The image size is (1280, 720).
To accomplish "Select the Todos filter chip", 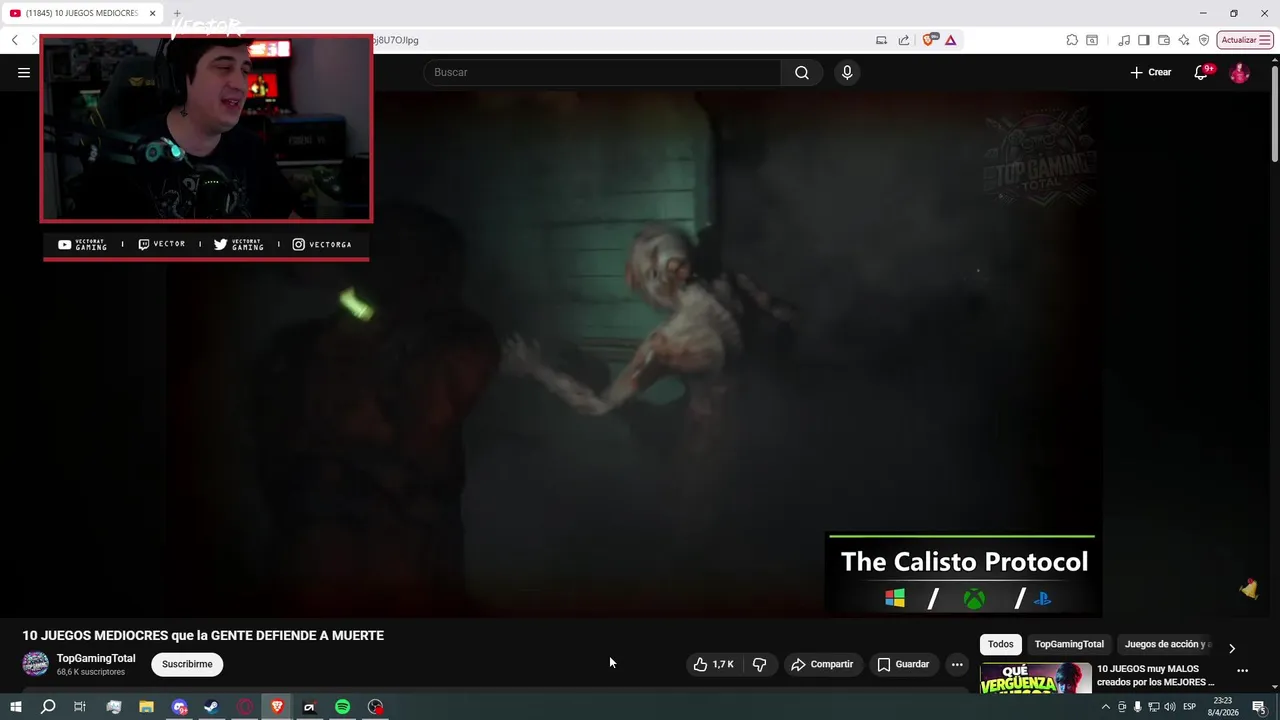I will (x=1001, y=644).
